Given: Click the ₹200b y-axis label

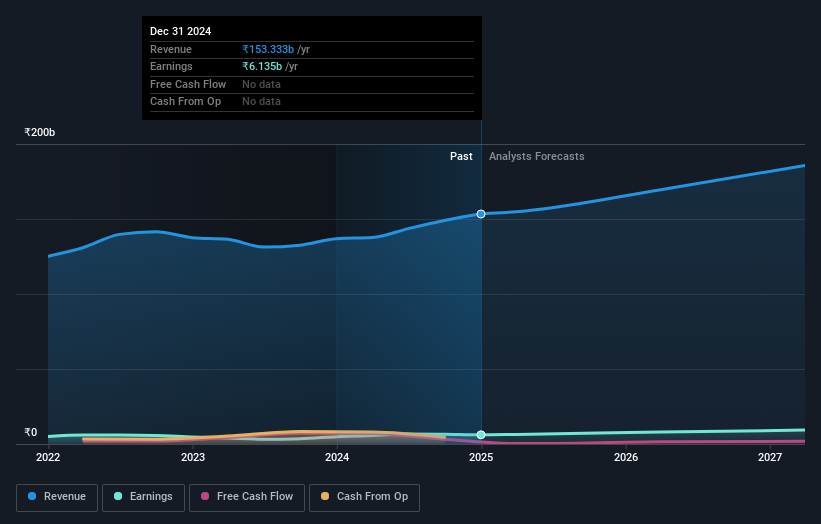Looking at the screenshot, I should (x=39, y=132).
